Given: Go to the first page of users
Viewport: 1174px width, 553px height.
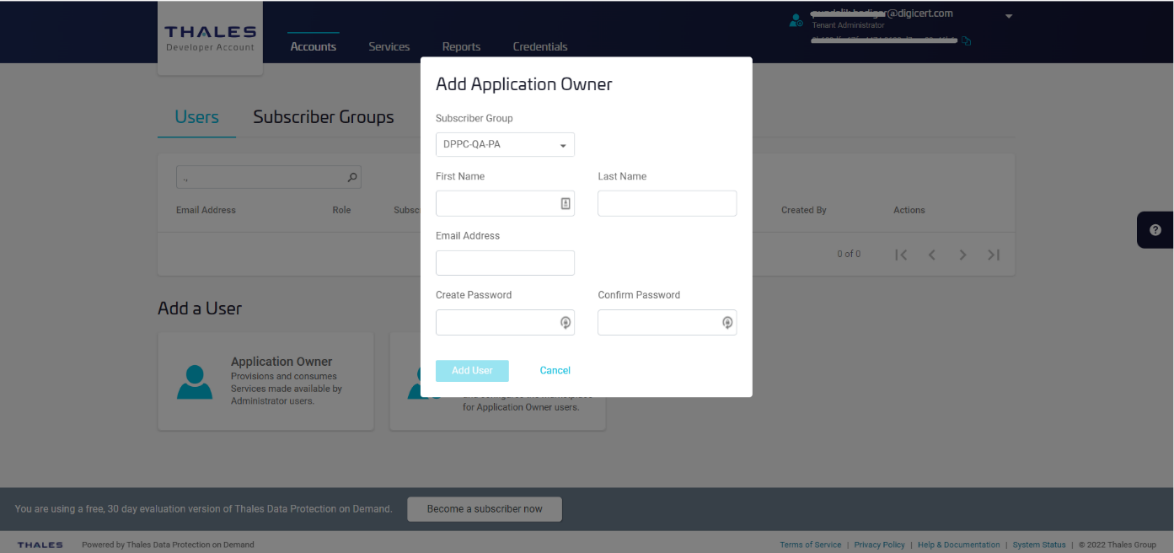Looking at the screenshot, I should [901, 255].
